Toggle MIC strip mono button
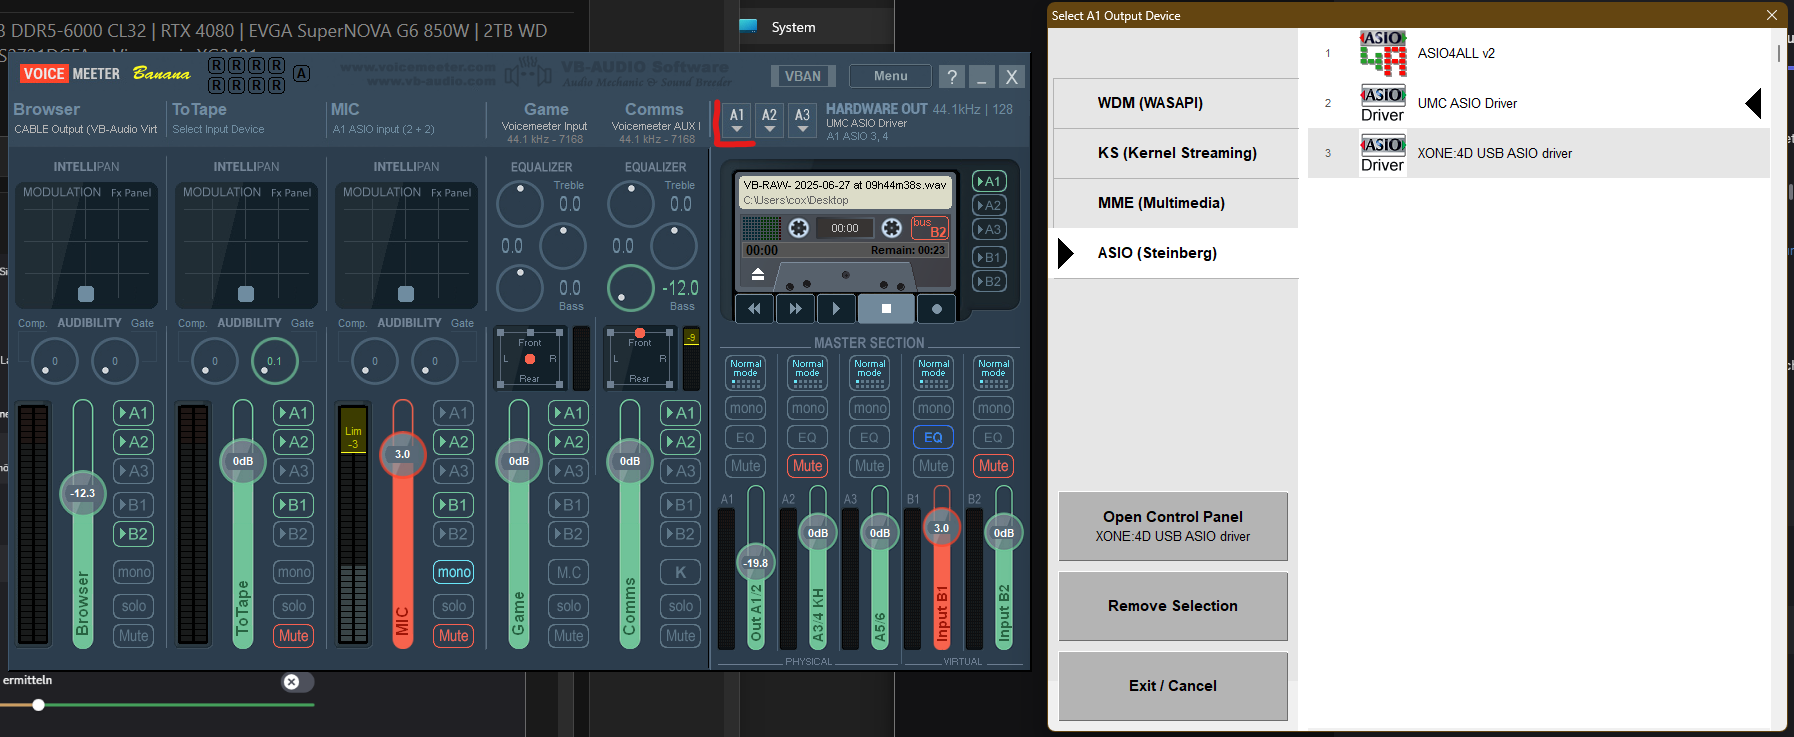This screenshot has height=737, width=1794. (x=453, y=572)
